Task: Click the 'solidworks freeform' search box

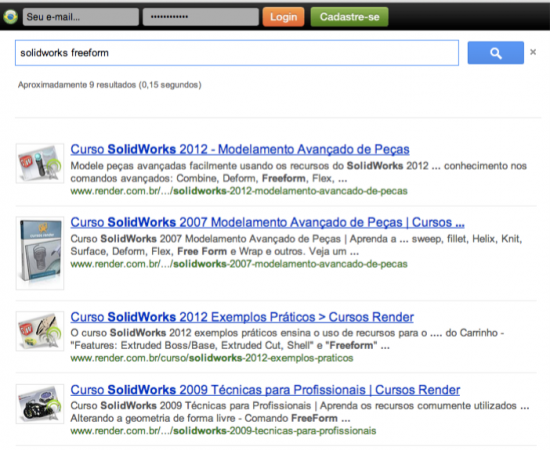Action: click(237, 53)
